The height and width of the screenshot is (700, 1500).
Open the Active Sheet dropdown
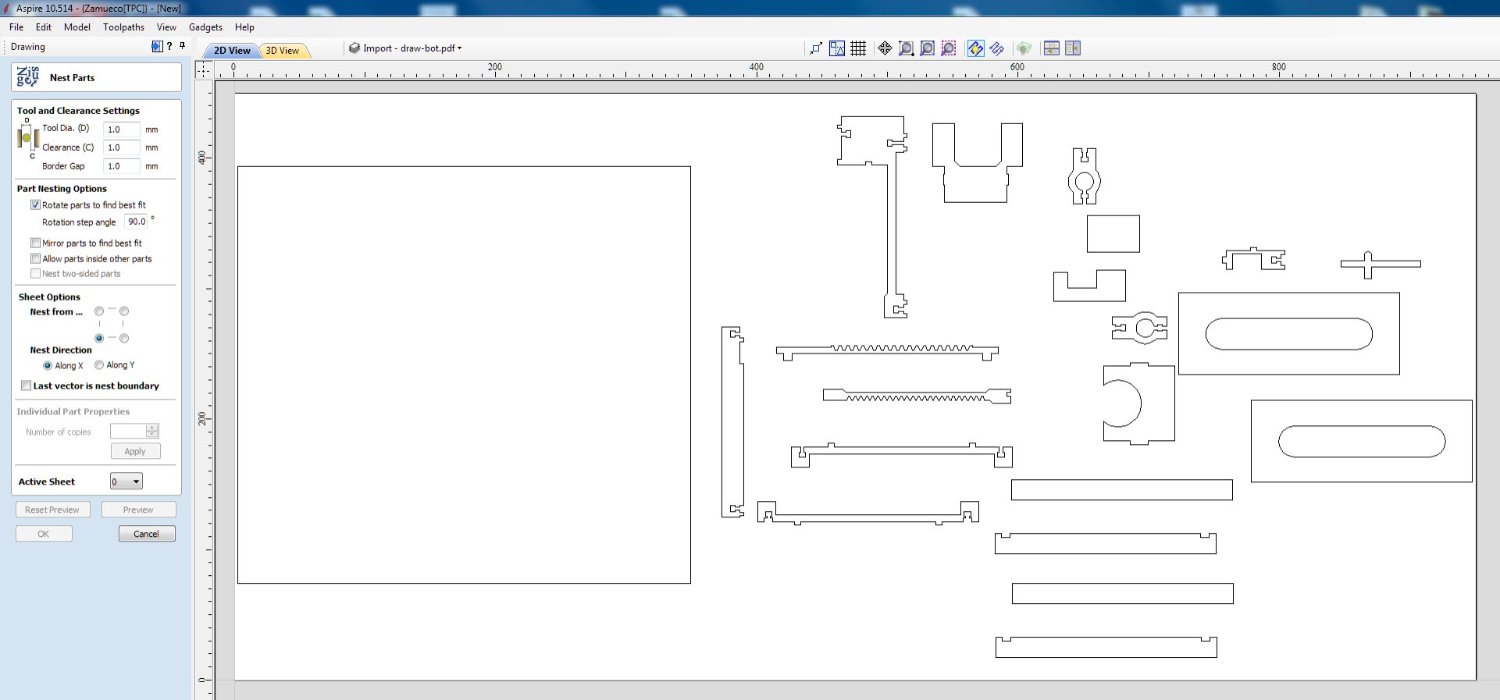click(126, 482)
